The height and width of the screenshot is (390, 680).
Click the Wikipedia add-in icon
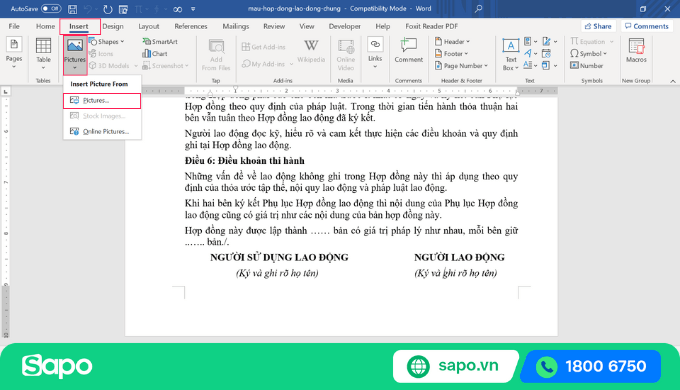tap(311, 51)
